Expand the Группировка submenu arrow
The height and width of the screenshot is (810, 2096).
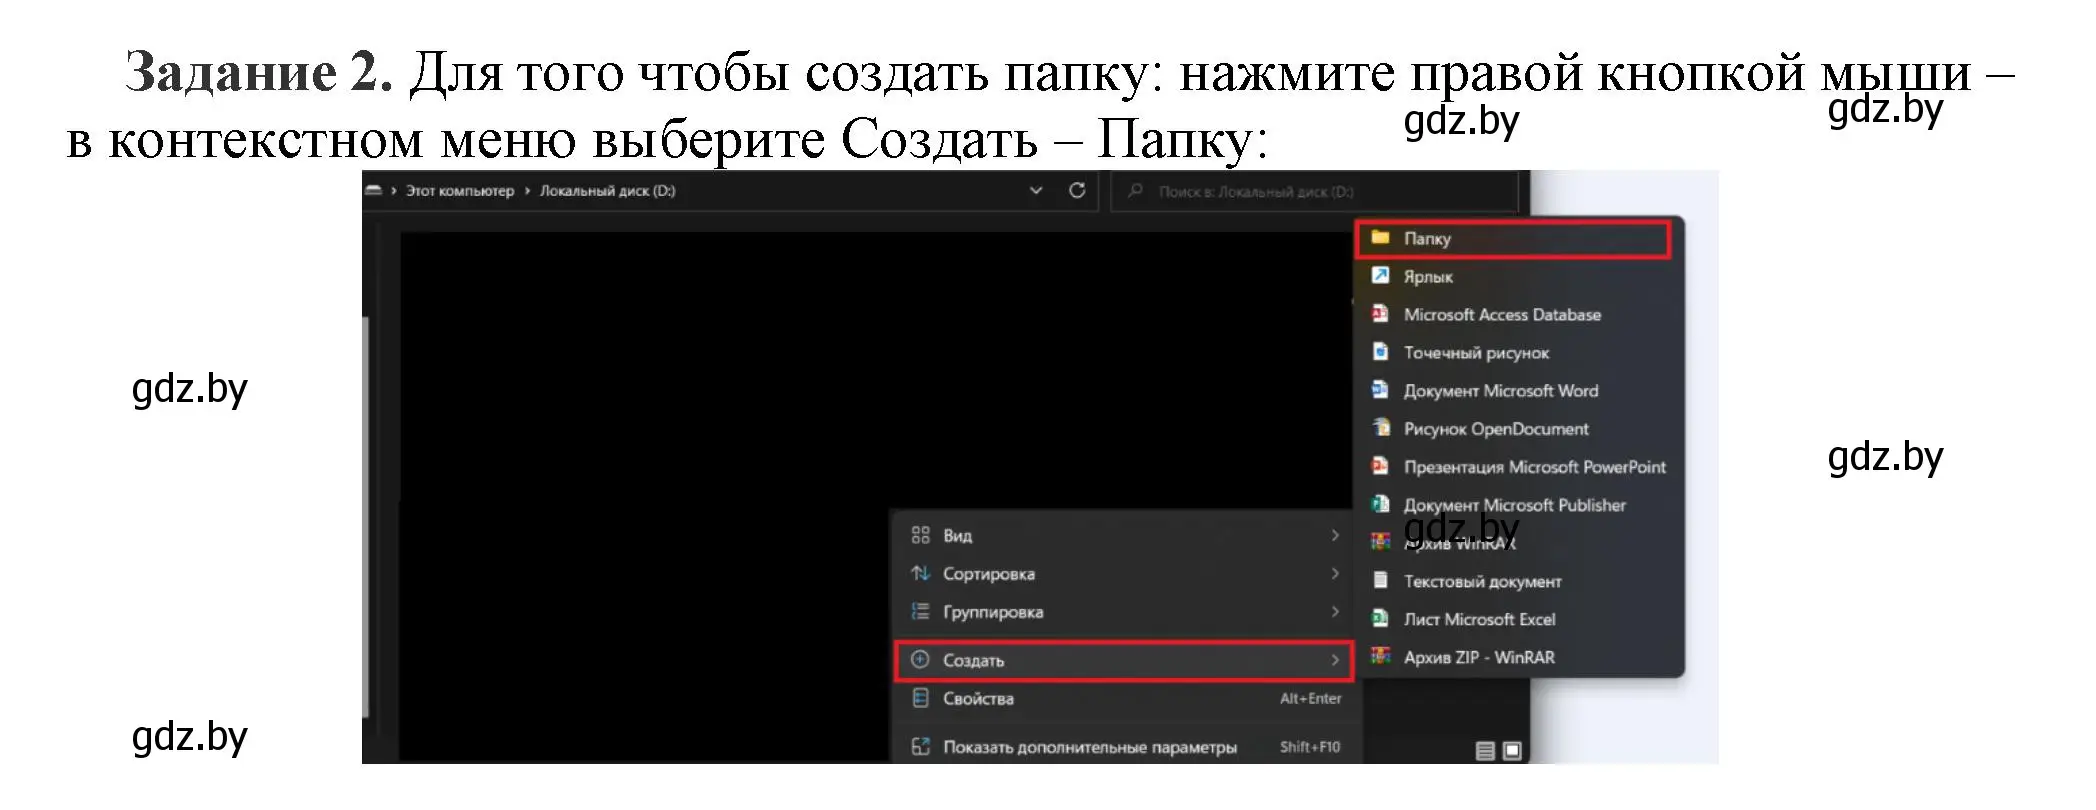(x=1335, y=612)
